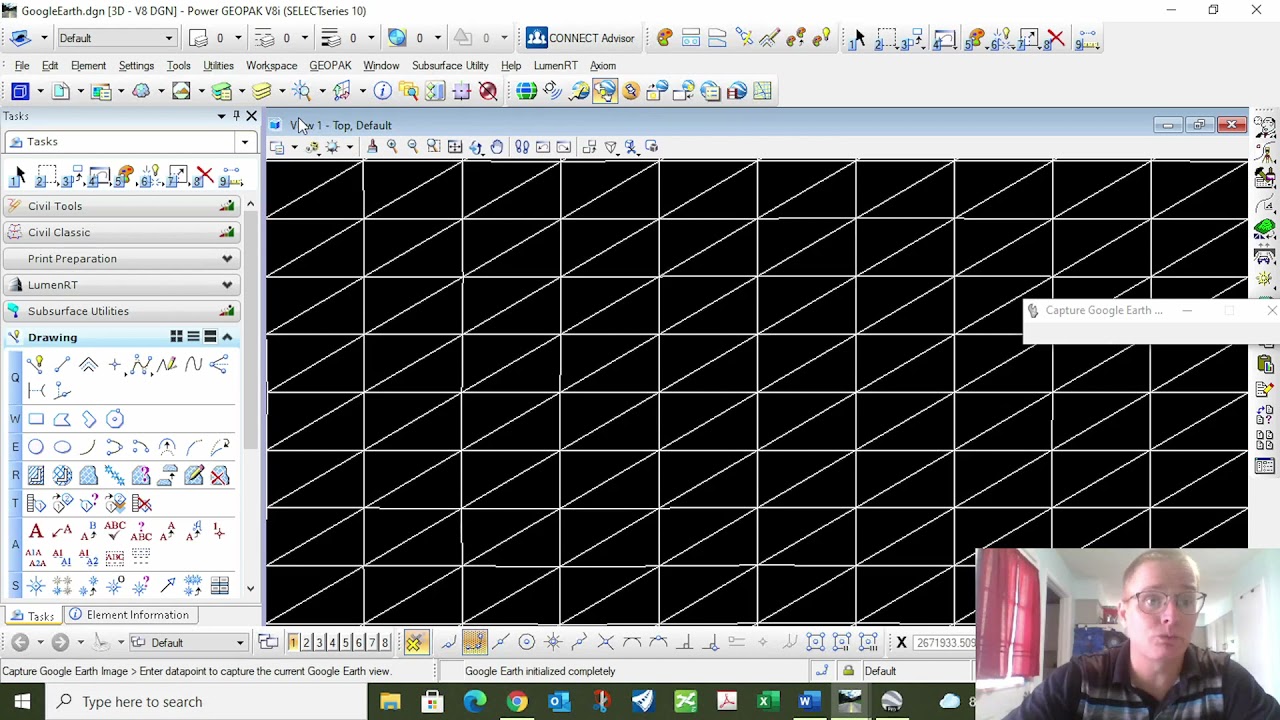Select the Place SmartLine tool
The height and width of the screenshot is (720, 1280).
point(36,365)
